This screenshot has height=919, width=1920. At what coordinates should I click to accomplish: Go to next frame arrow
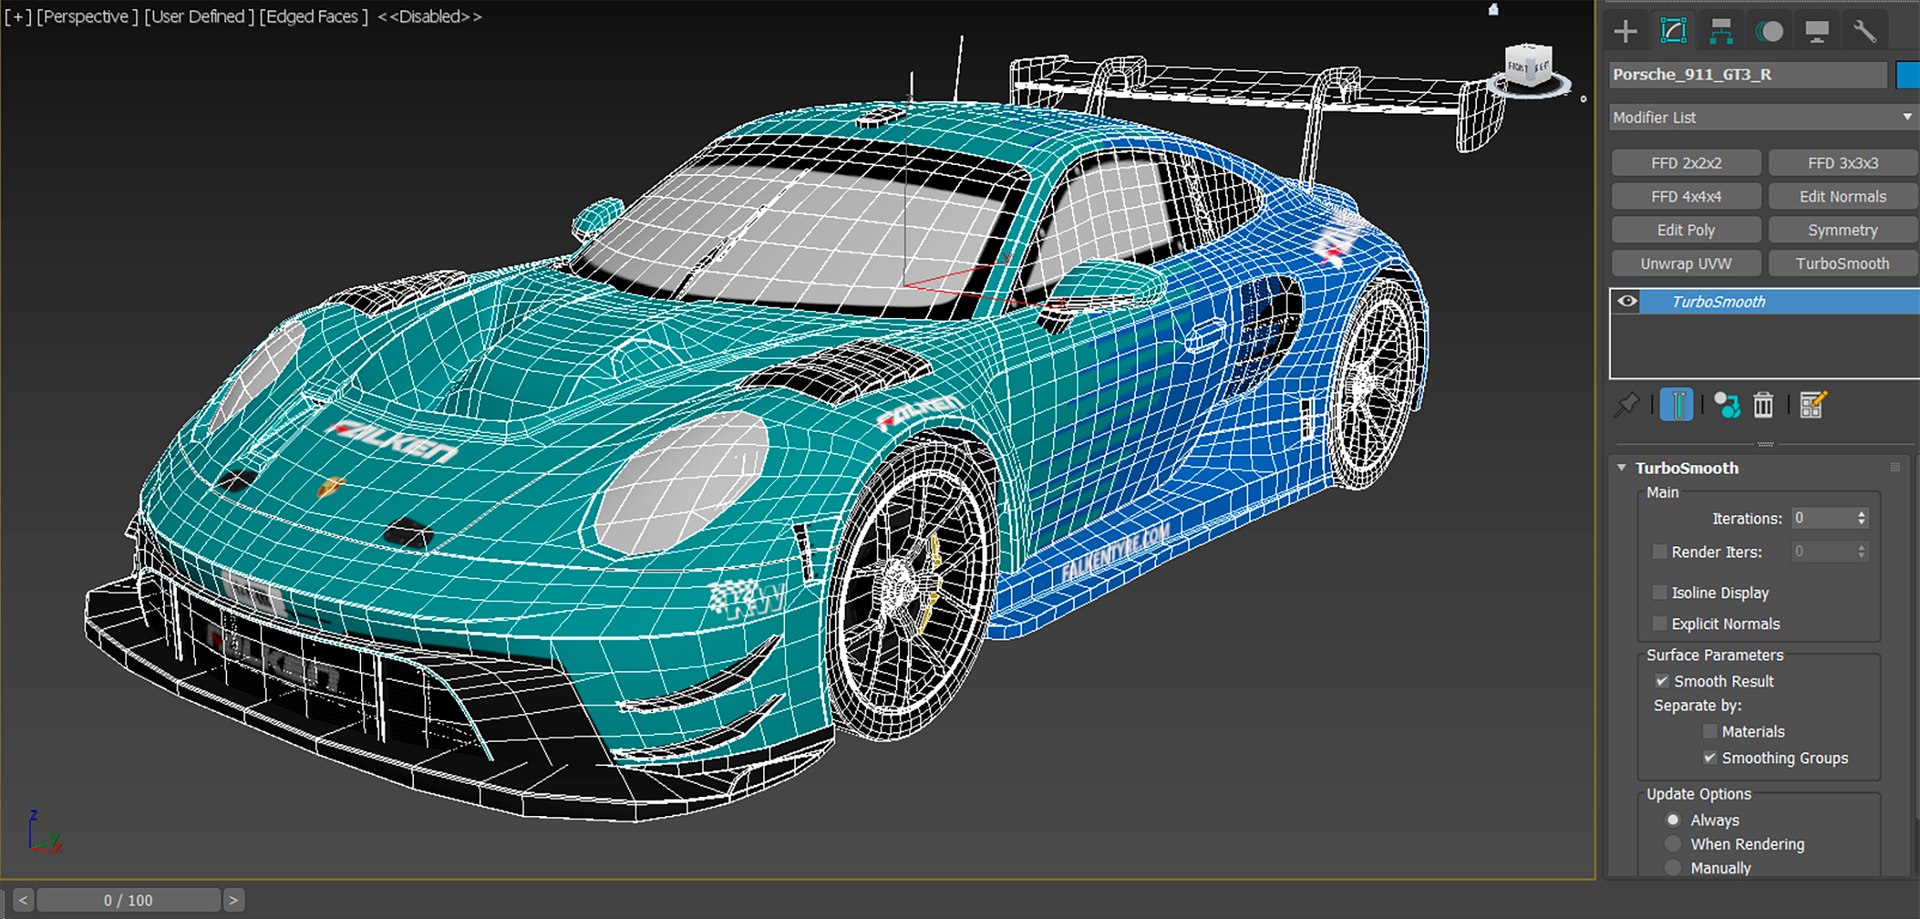click(x=233, y=900)
